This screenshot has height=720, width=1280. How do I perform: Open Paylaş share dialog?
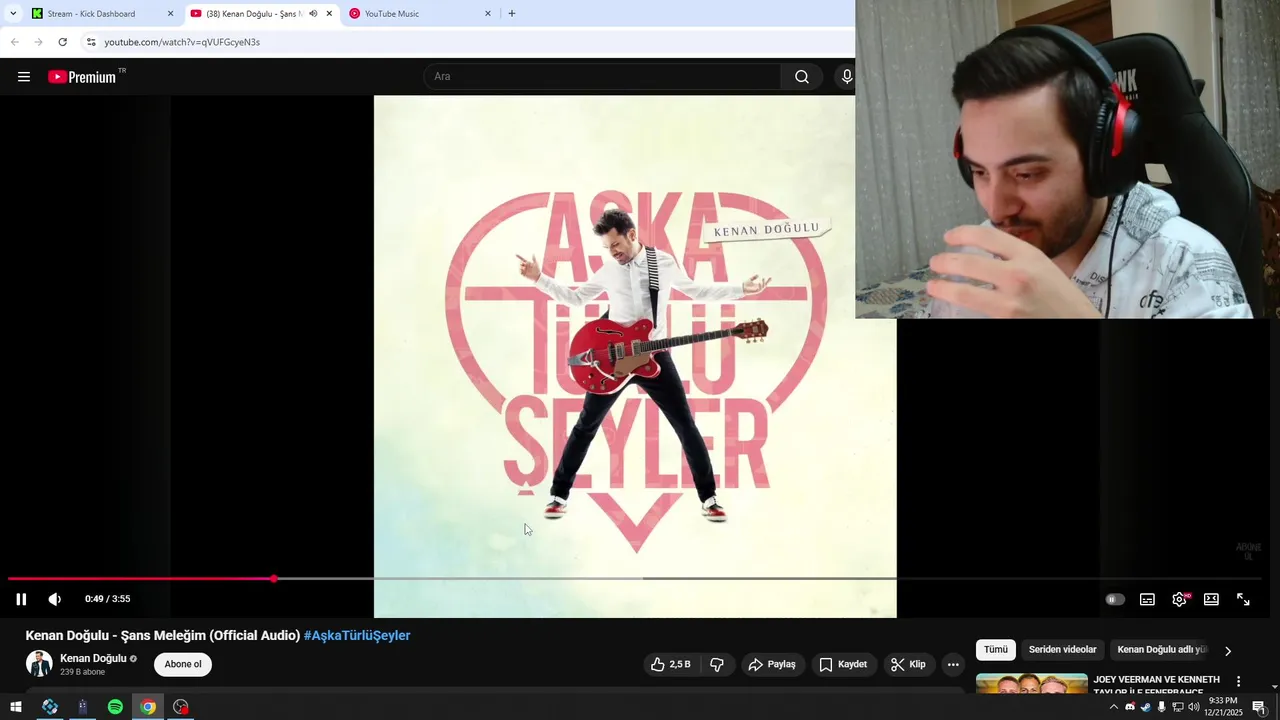point(772,664)
